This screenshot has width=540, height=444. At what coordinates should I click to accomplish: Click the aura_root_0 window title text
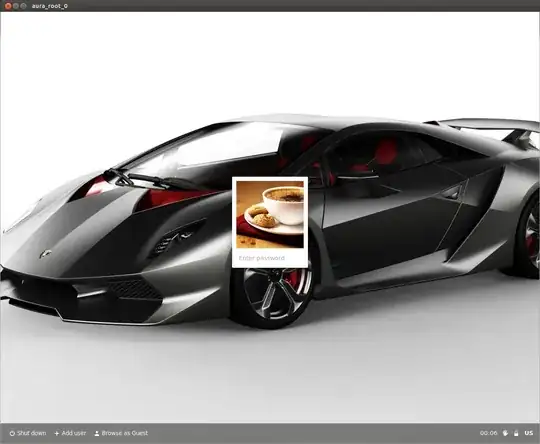tap(50, 6)
